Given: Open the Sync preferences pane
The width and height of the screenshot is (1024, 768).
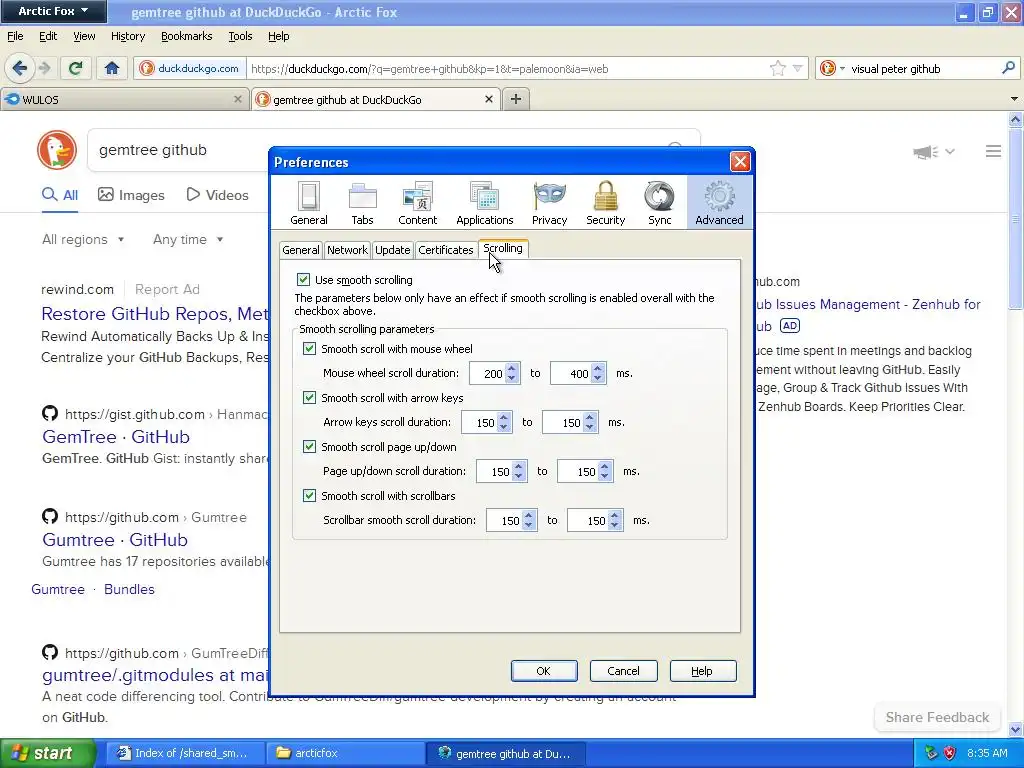Looking at the screenshot, I should tap(660, 203).
